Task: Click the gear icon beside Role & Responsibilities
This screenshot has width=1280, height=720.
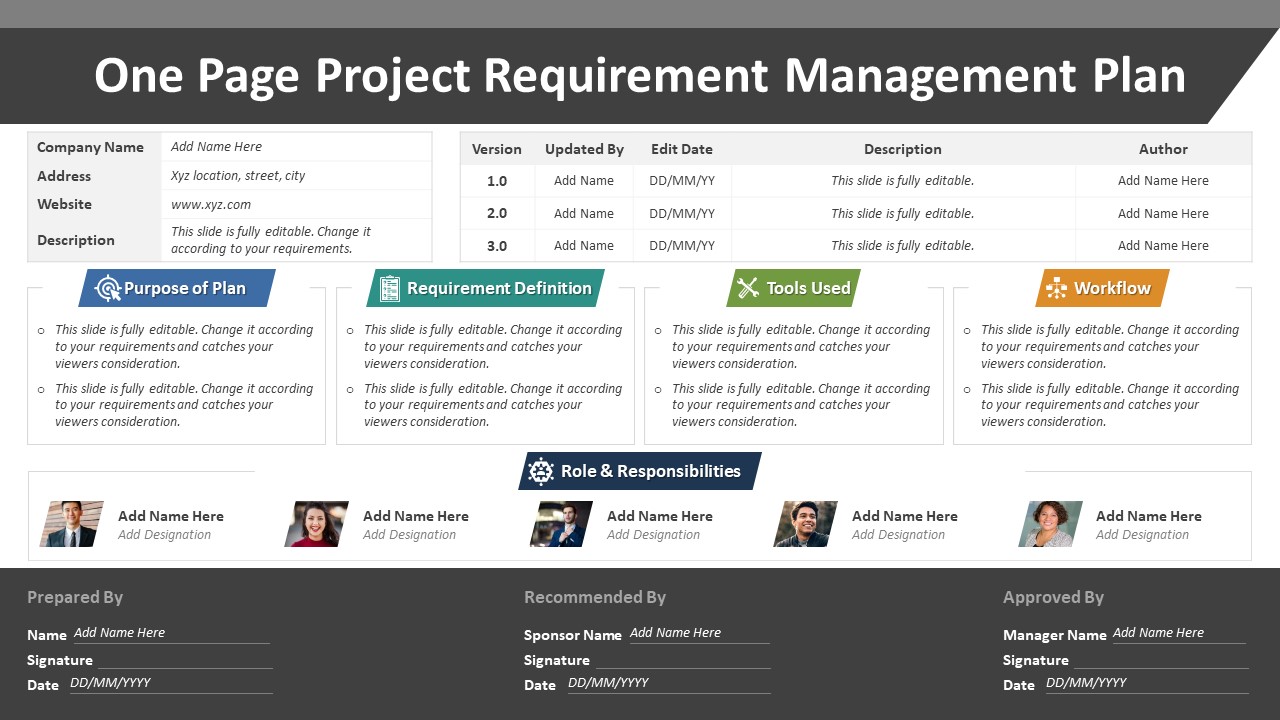Action: 541,471
